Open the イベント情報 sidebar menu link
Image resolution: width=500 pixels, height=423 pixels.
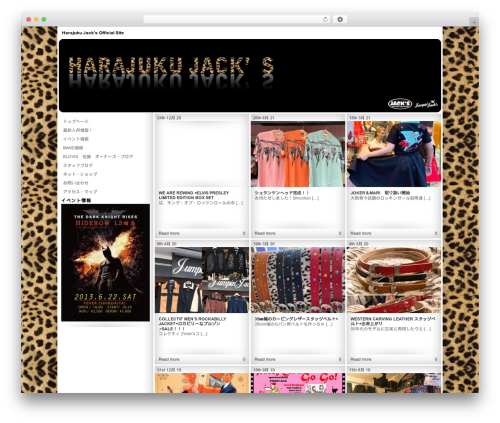(76, 139)
